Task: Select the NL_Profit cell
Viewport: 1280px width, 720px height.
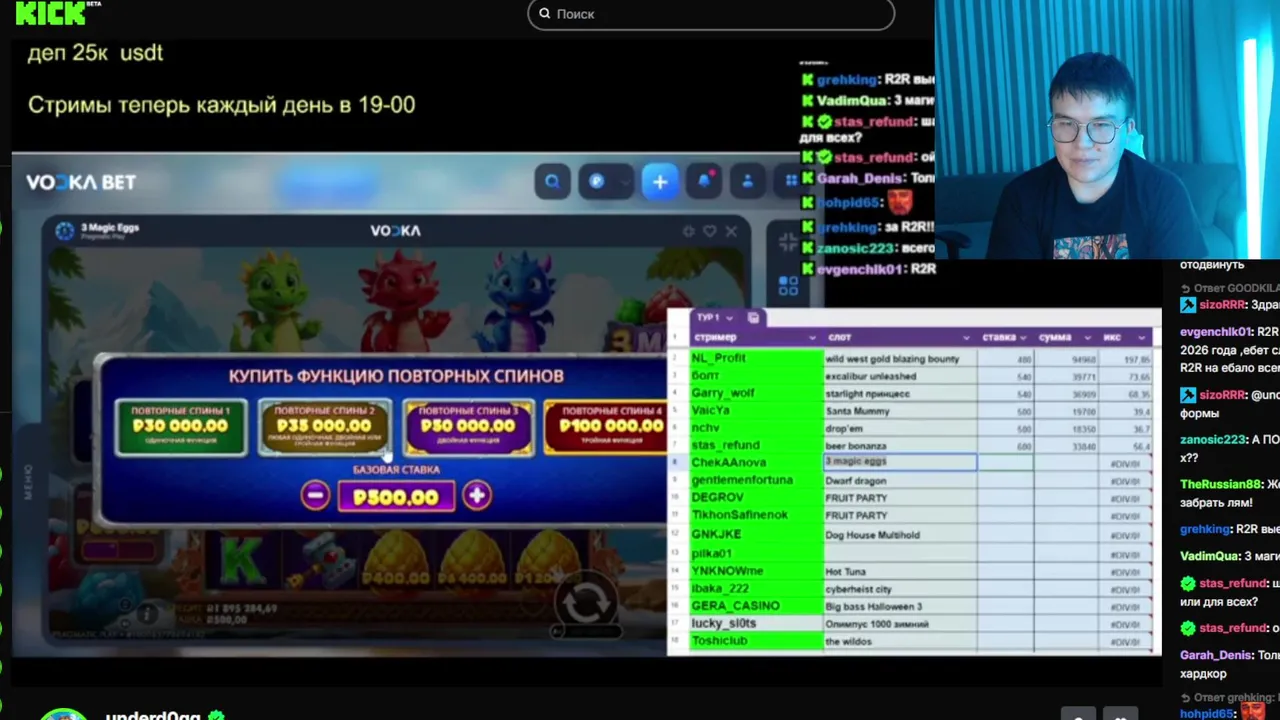Action: coord(755,358)
